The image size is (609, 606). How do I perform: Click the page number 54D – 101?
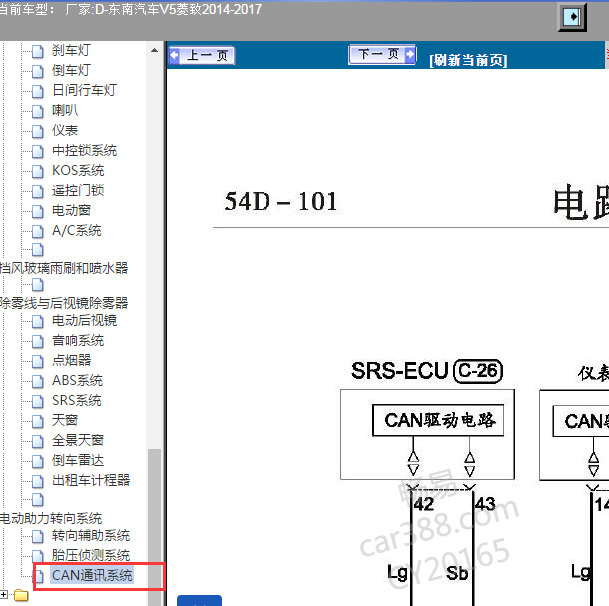[280, 201]
